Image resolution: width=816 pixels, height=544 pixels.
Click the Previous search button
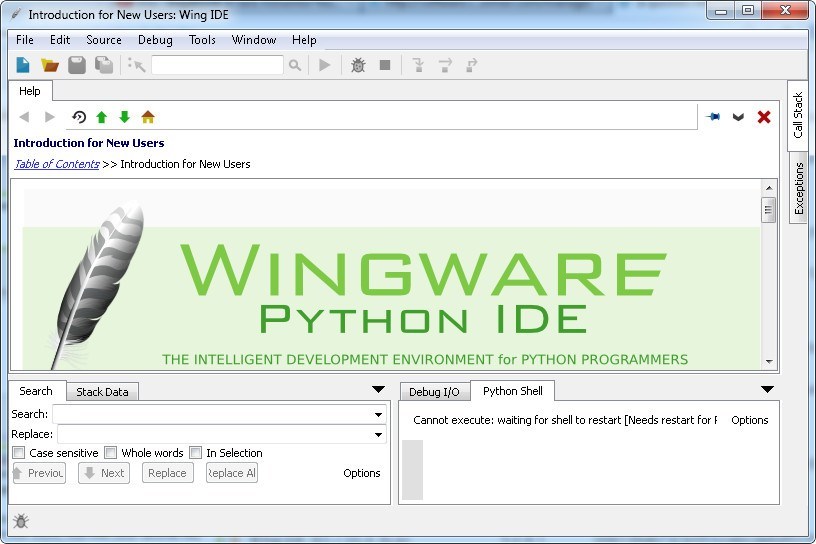(40, 473)
